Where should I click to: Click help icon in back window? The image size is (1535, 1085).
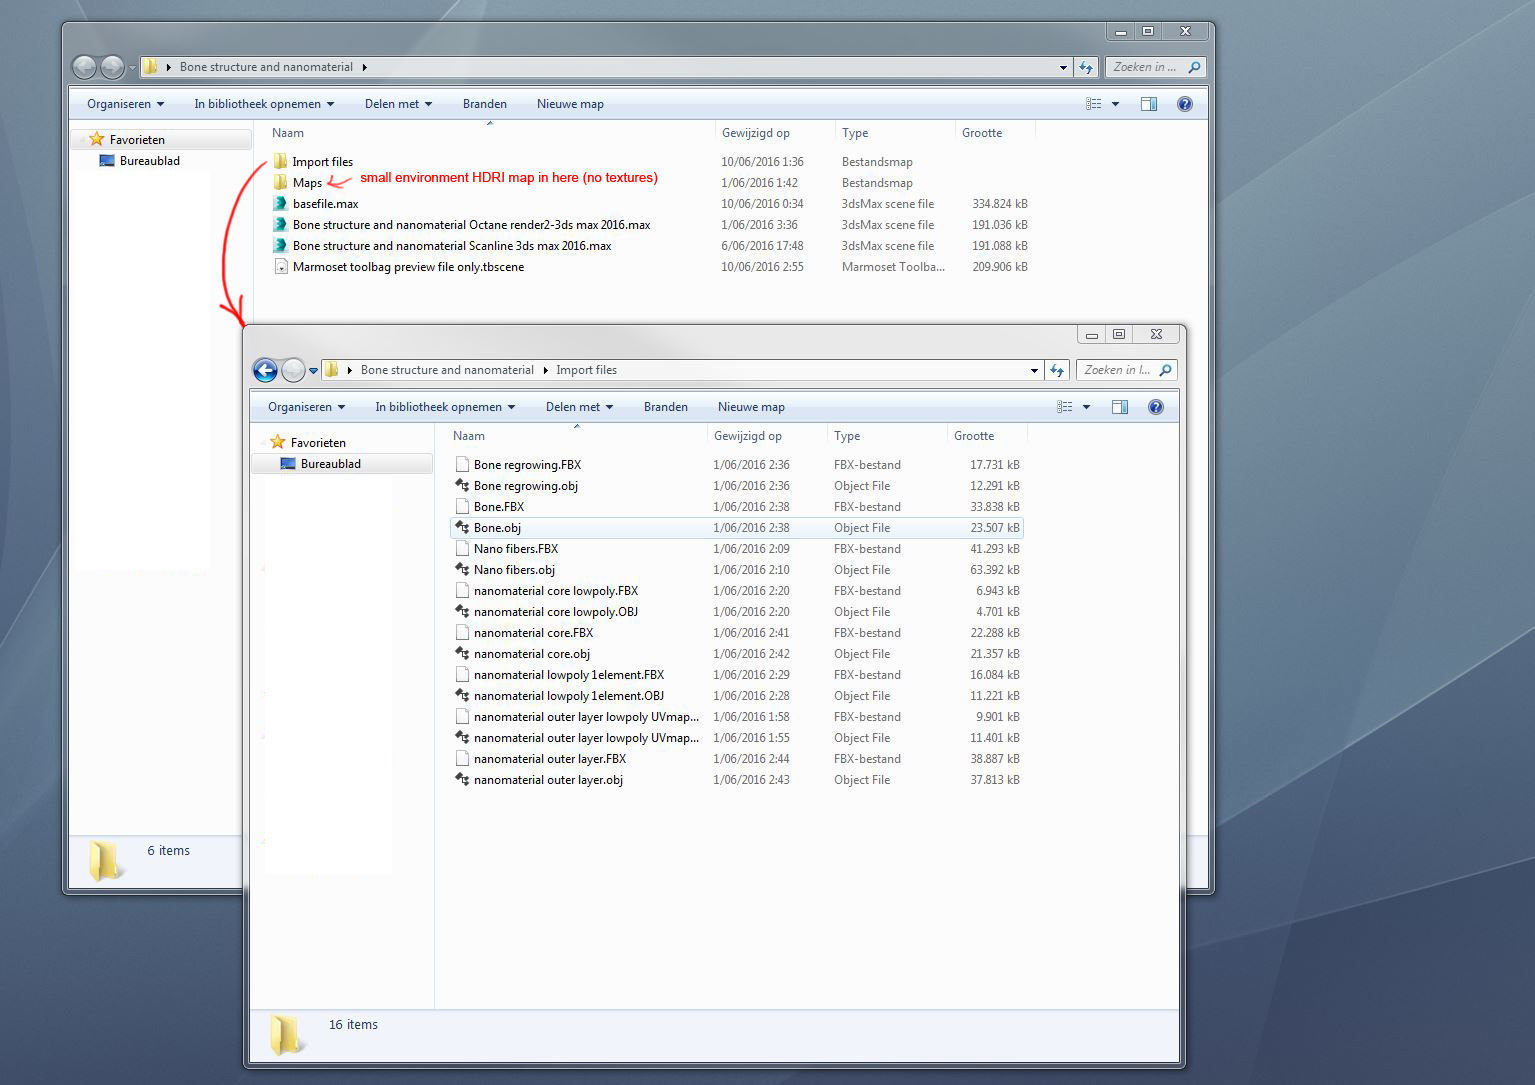[1185, 104]
